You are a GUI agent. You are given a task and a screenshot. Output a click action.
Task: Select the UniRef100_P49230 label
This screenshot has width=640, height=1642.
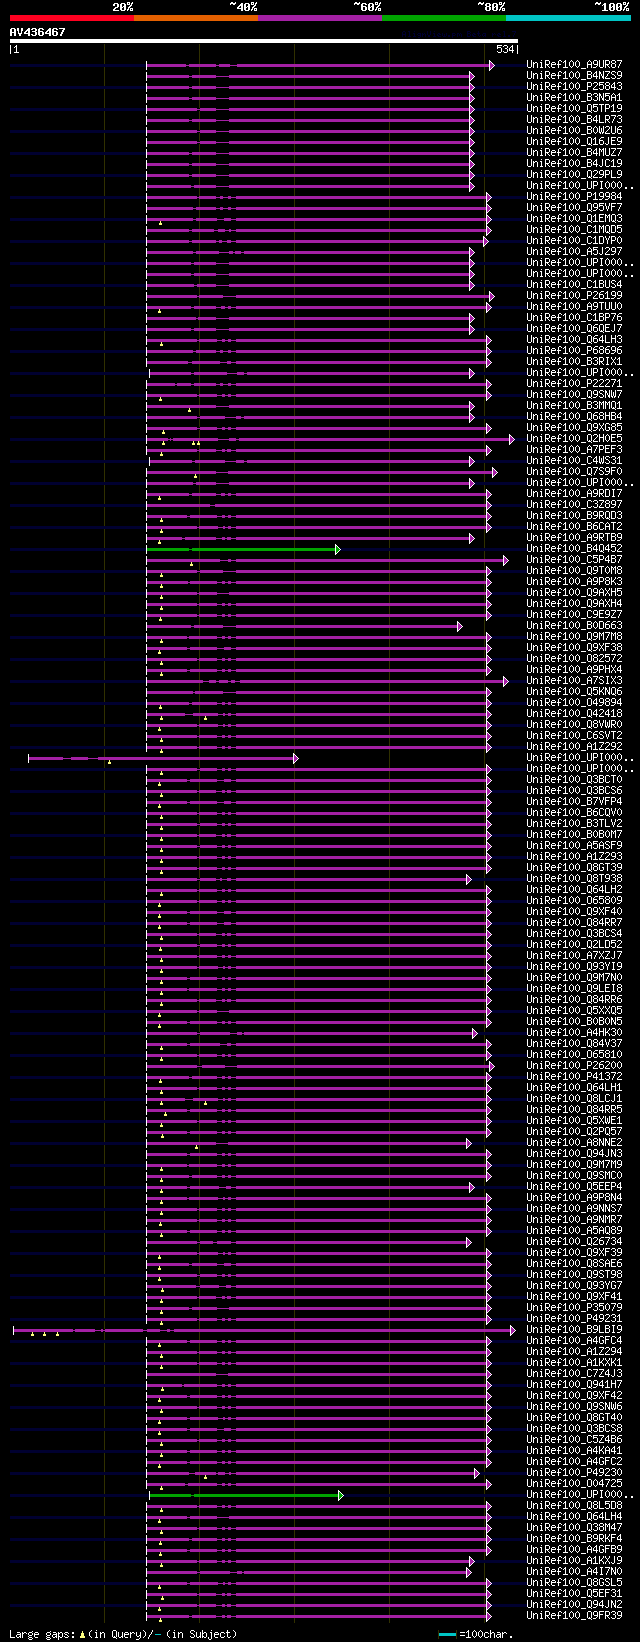(574, 1473)
